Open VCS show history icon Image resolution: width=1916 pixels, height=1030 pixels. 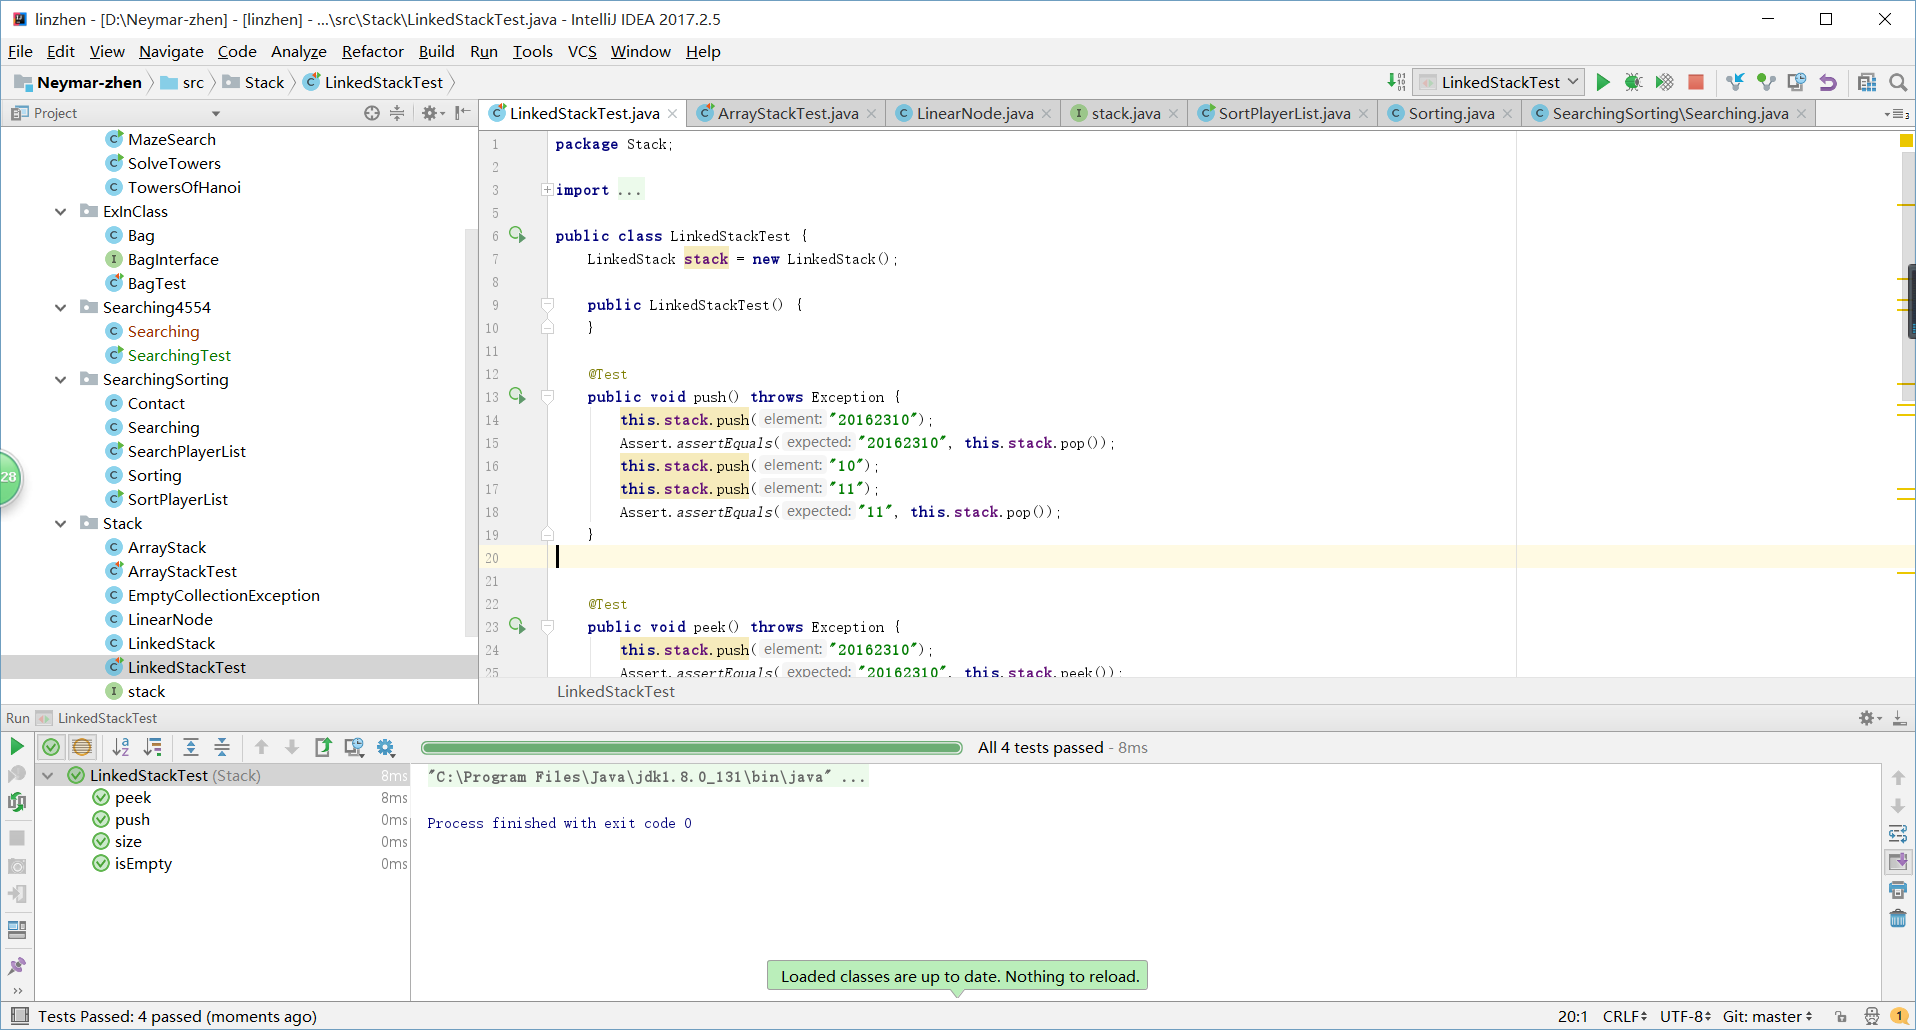[x=1797, y=82]
